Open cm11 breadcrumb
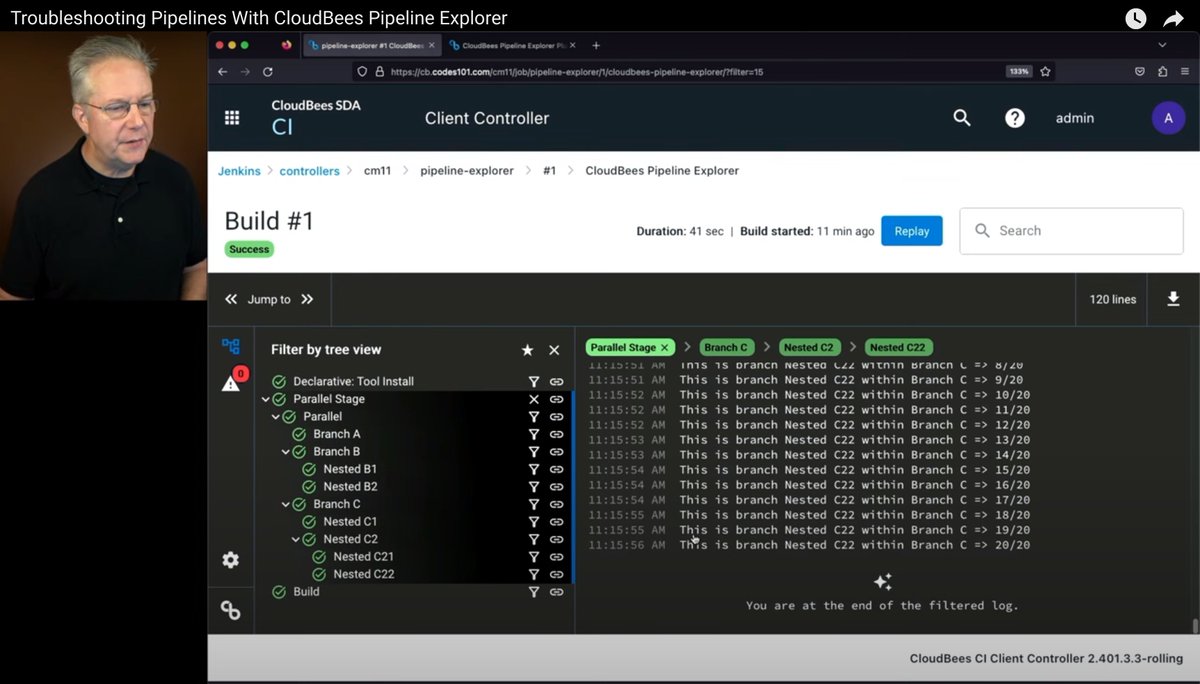Screen dimensions: 1200x684 pyautogui.click(x=377, y=171)
